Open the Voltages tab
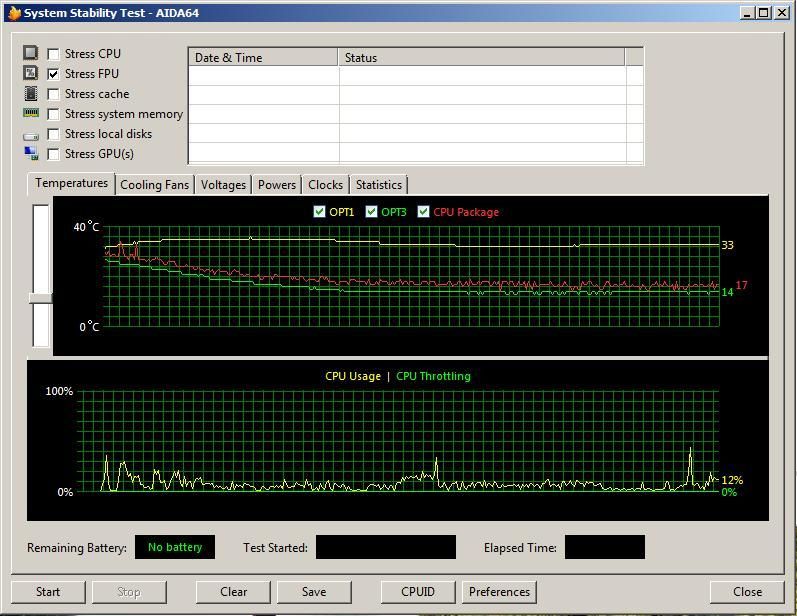797x616 pixels. pyautogui.click(x=223, y=185)
